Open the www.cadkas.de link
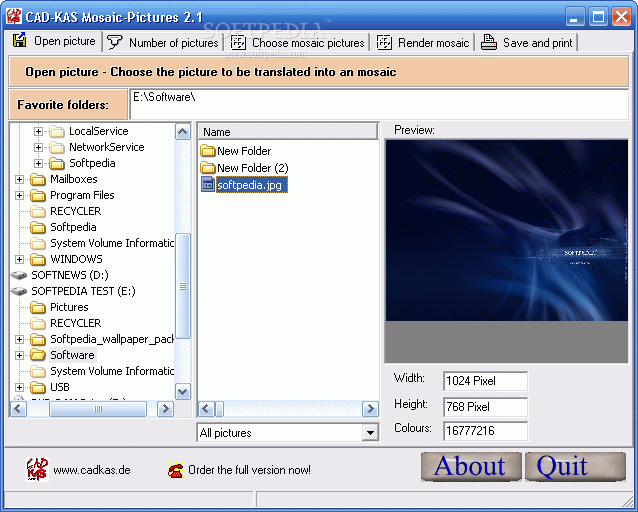Viewport: 638px width, 512px height. pyautogui.click(x=92, y=470)
